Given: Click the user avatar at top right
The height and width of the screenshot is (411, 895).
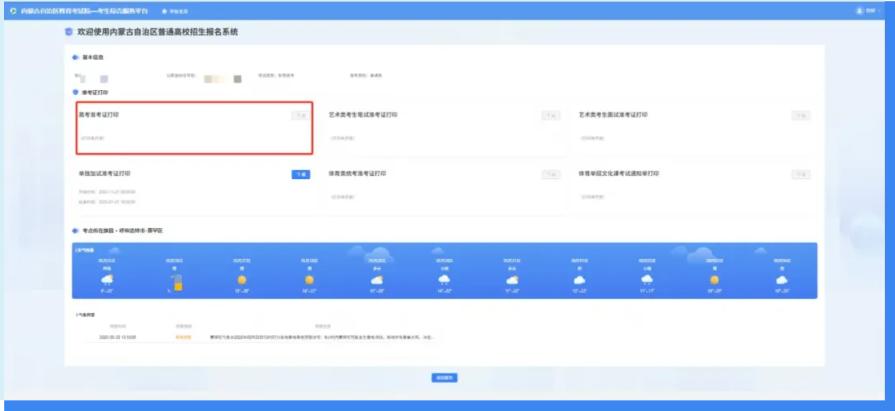Looking at the screenshot, I should click(x=859, y=10).
